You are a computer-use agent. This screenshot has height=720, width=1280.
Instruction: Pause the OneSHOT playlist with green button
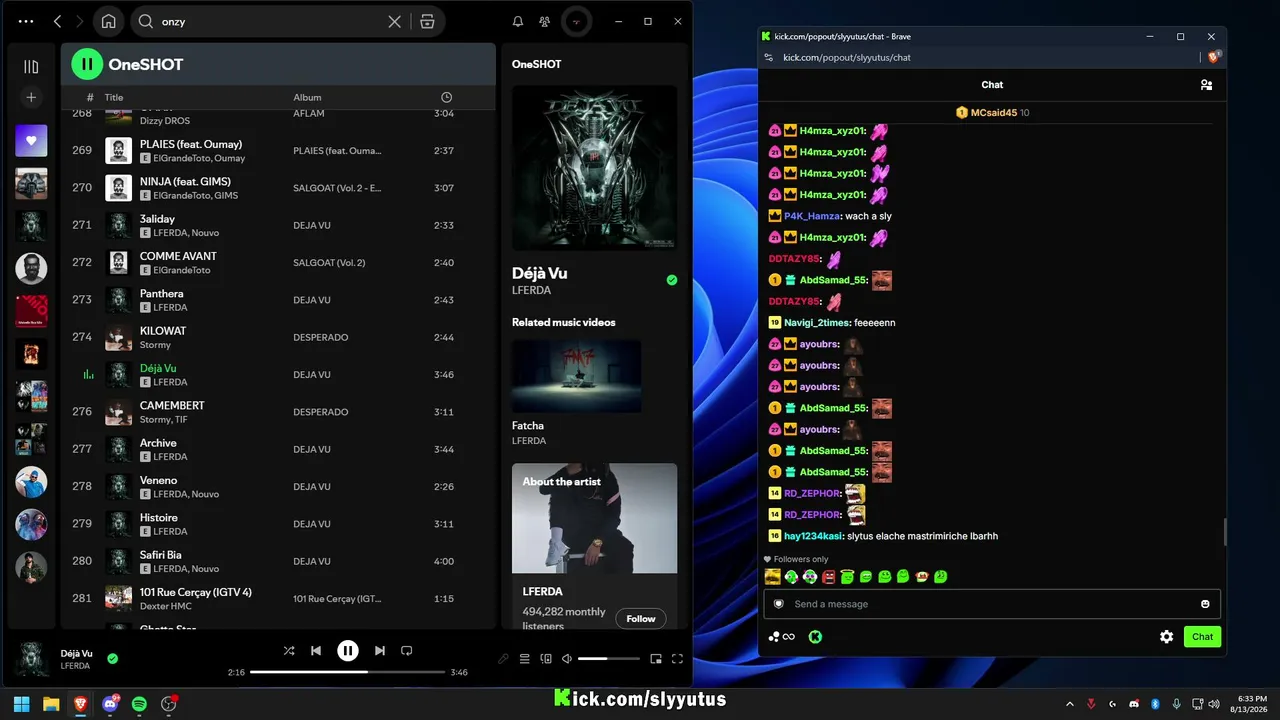click(x=87, y=65)
